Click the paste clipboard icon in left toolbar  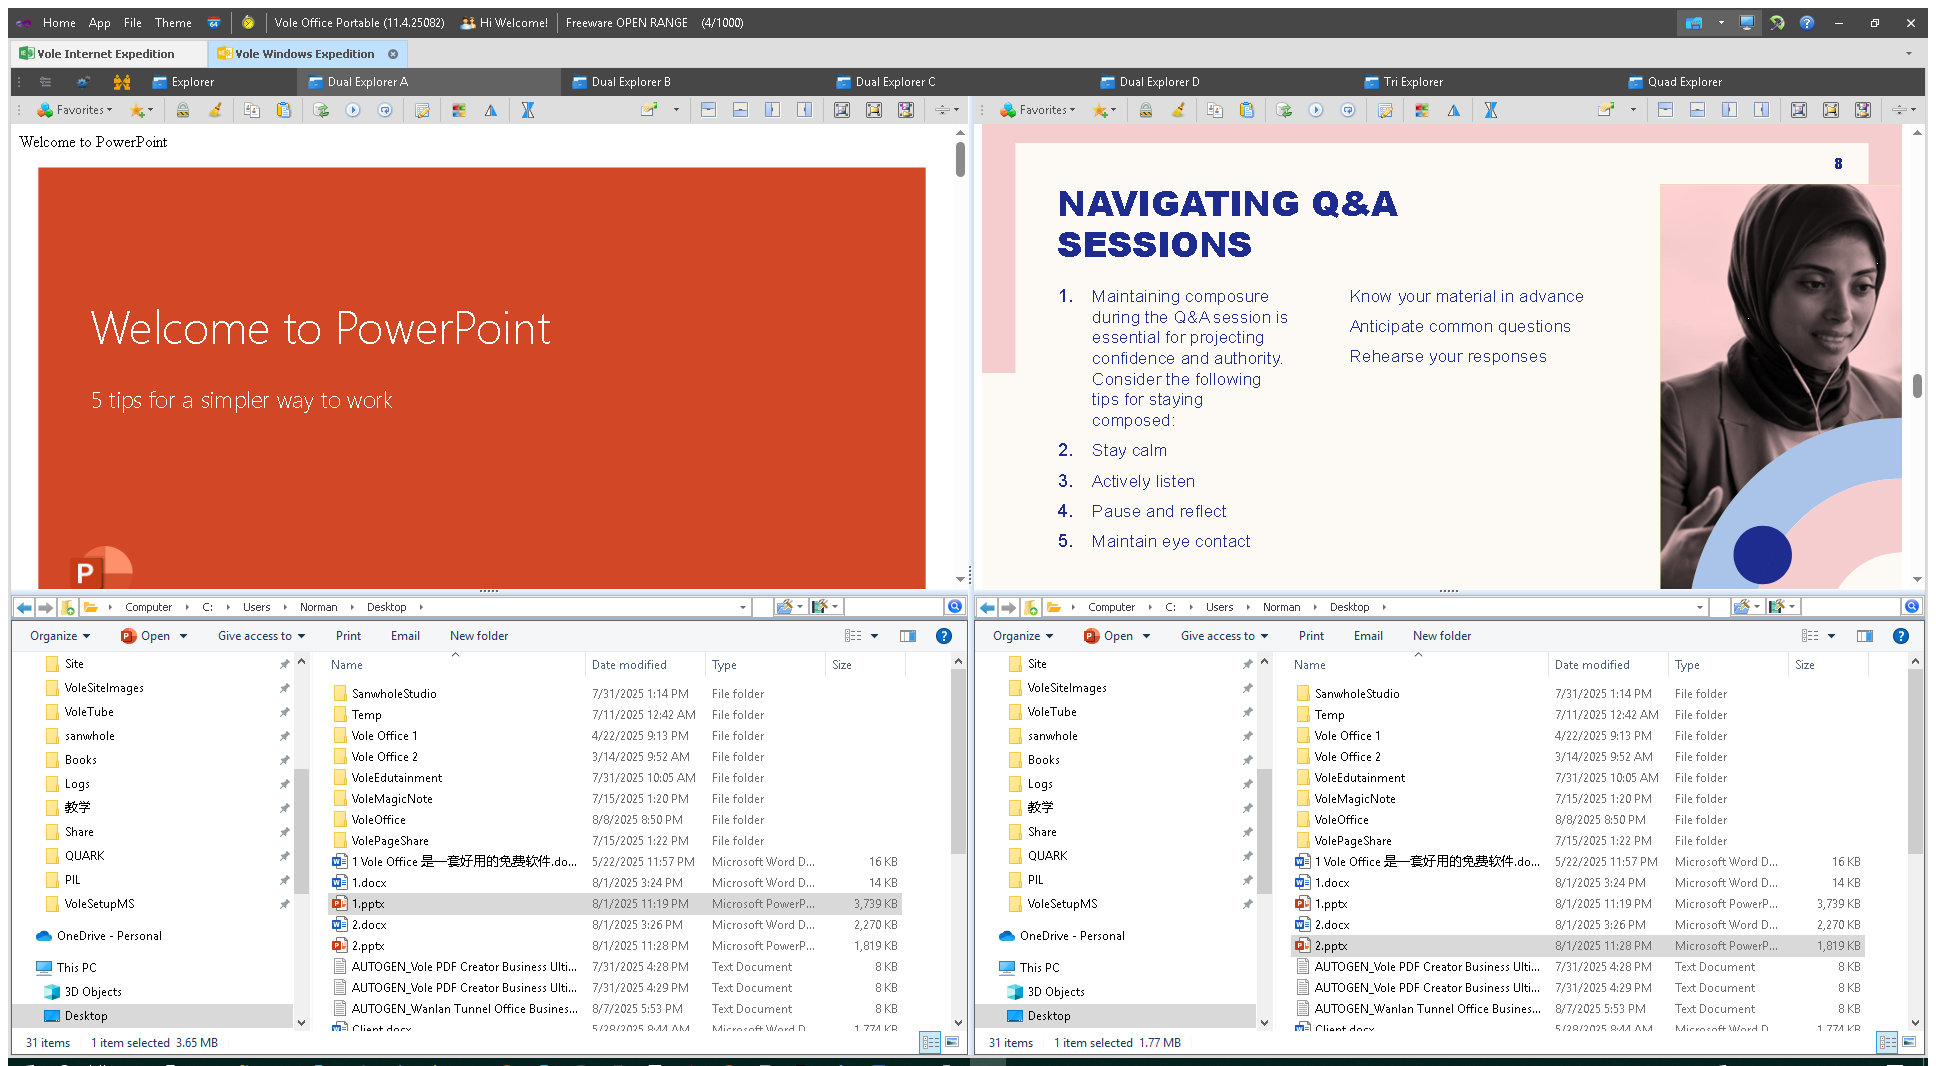[284, 110]
